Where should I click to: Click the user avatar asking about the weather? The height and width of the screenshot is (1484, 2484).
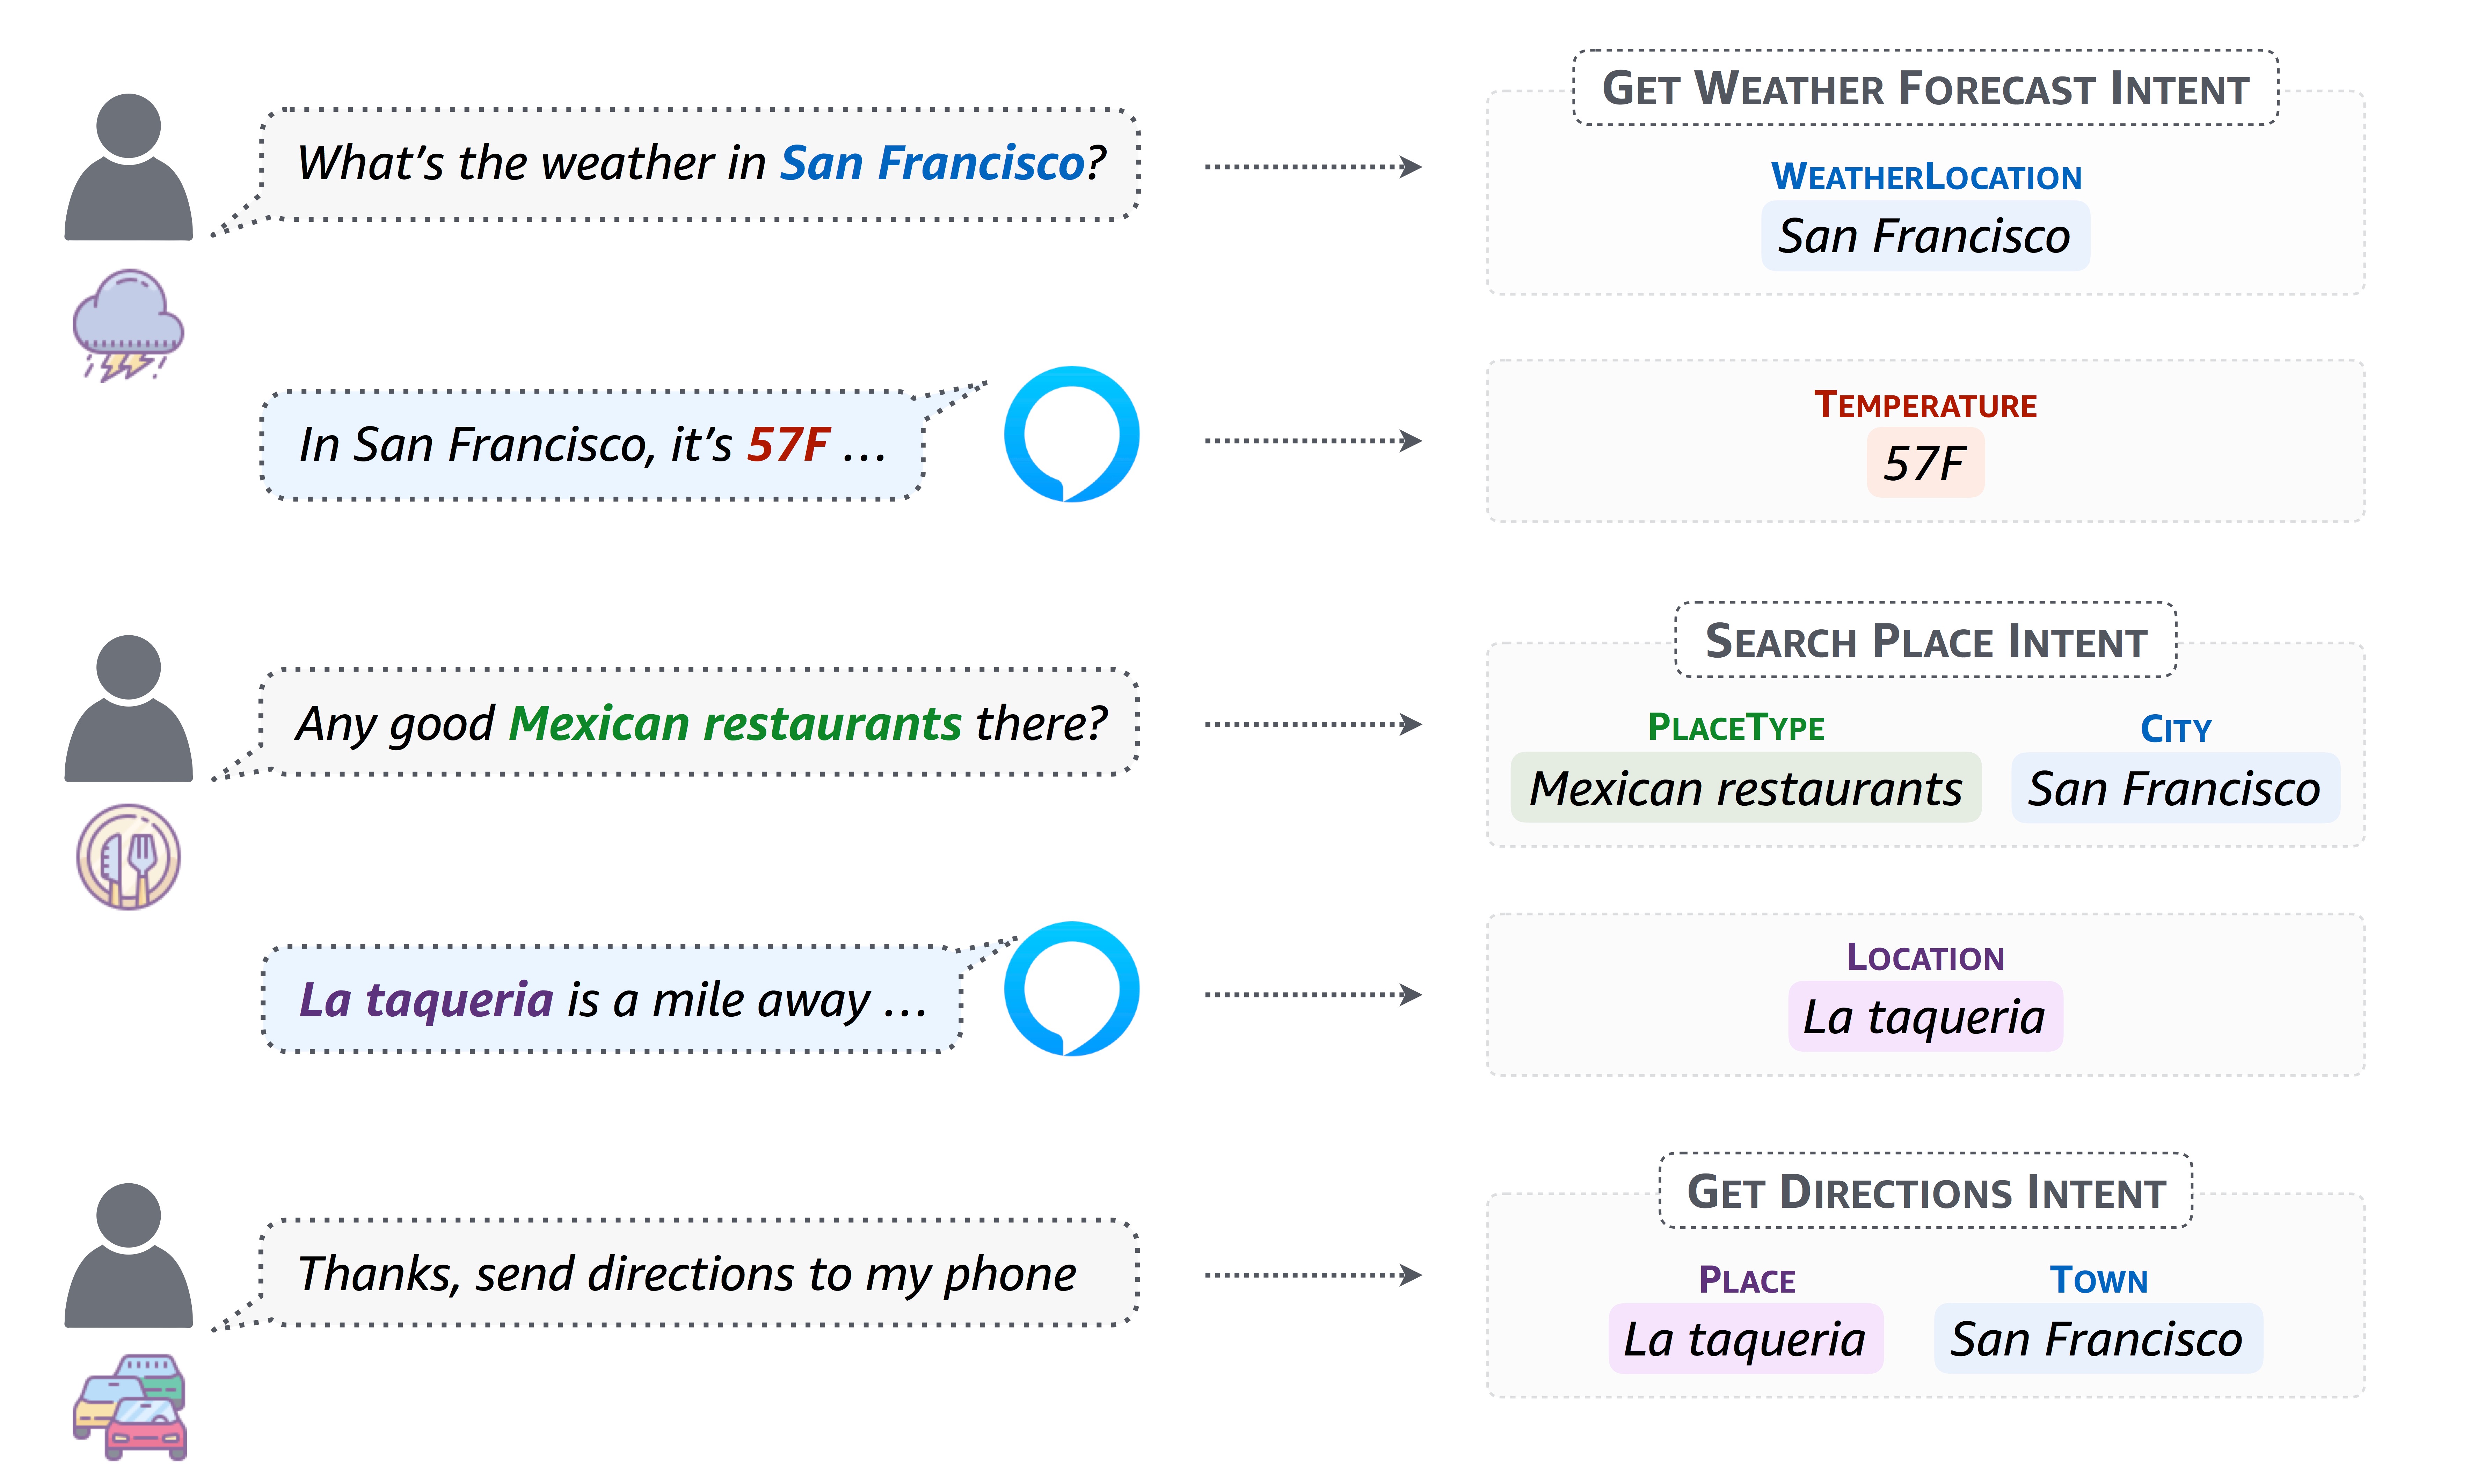[x=128, y=168]
